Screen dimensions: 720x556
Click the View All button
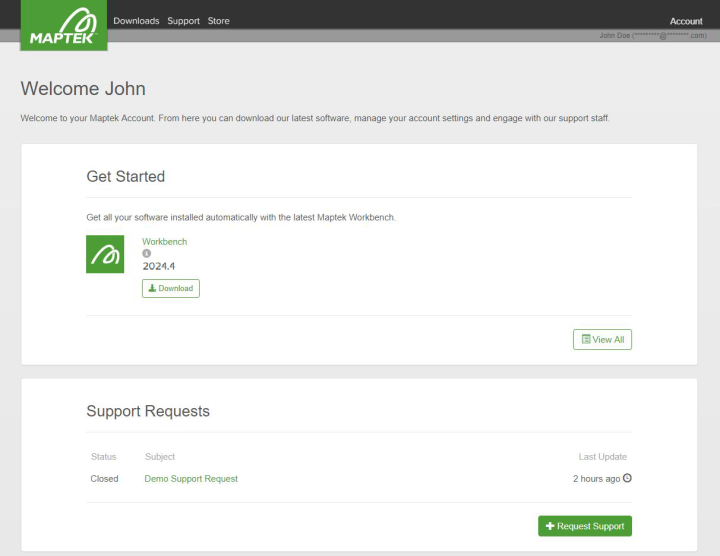(602, 339)
